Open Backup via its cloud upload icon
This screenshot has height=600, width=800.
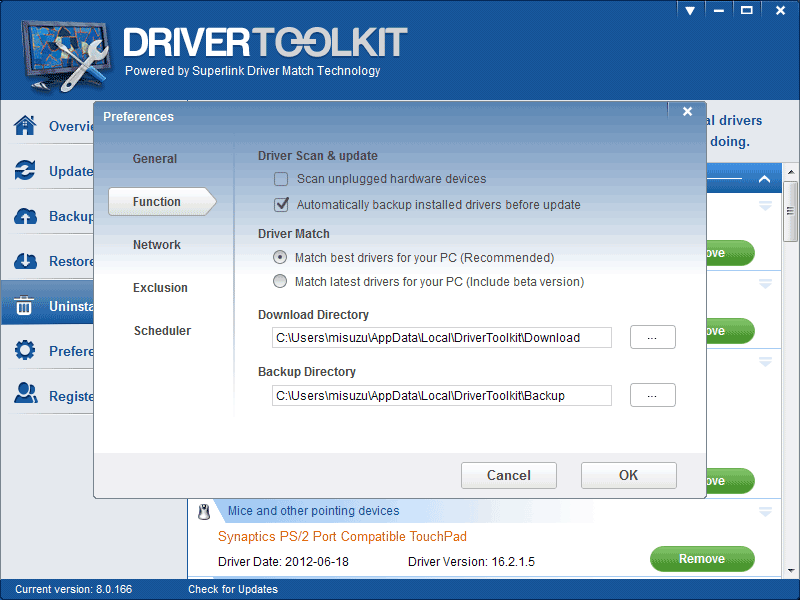(26, 216)
